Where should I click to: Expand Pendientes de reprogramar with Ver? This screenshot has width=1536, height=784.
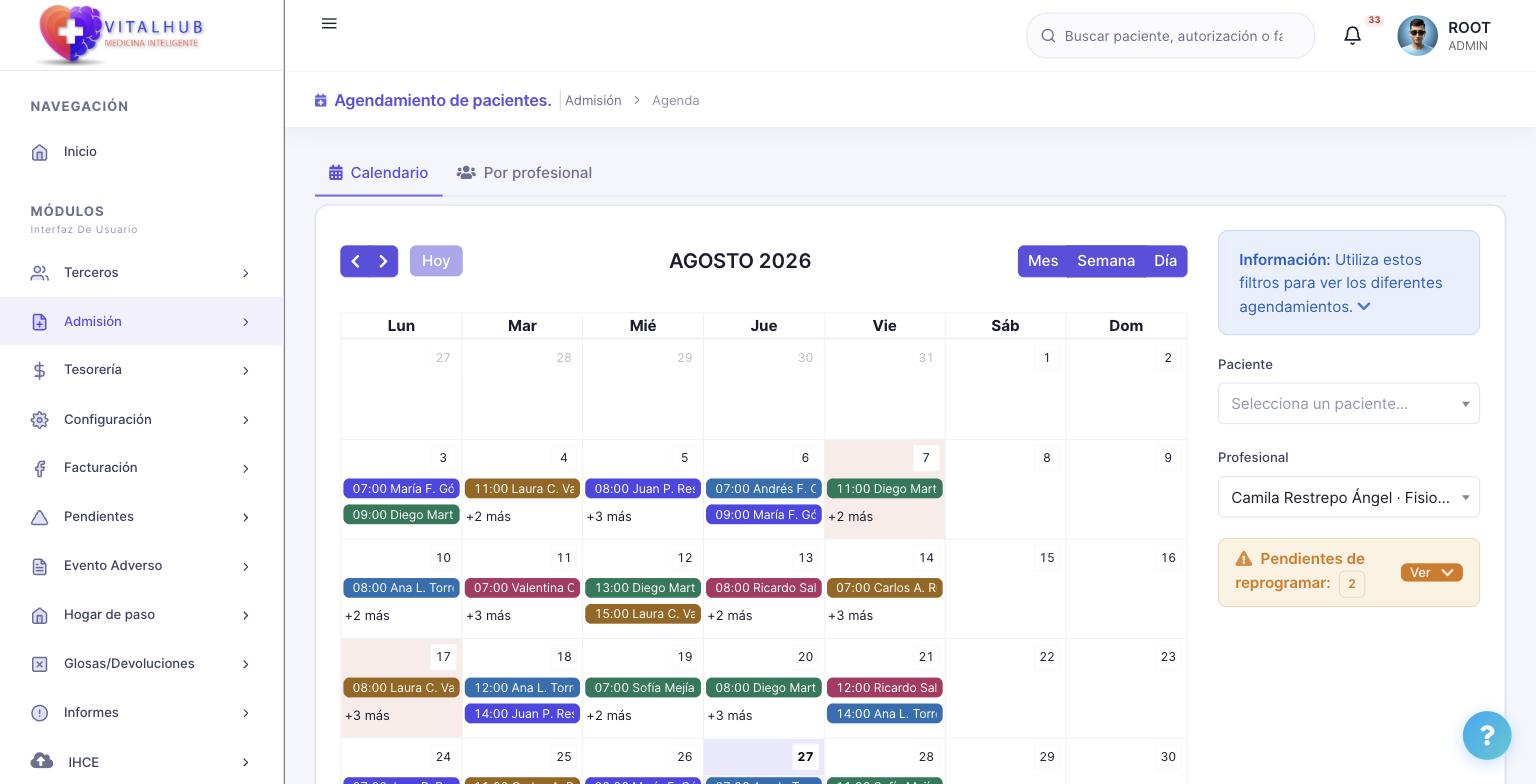pyautogui.click(x=1432, y=572)
